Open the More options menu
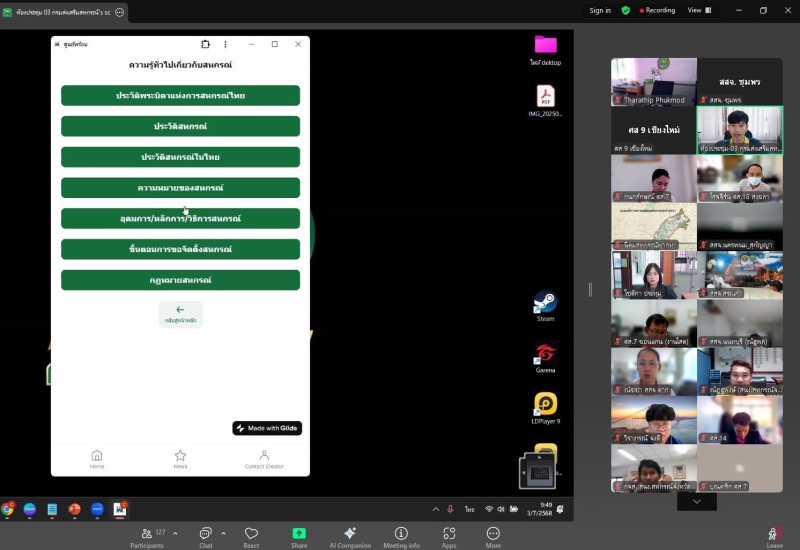Screen dimensions: 800x550 pyautogui.click(x=493, y=536)
